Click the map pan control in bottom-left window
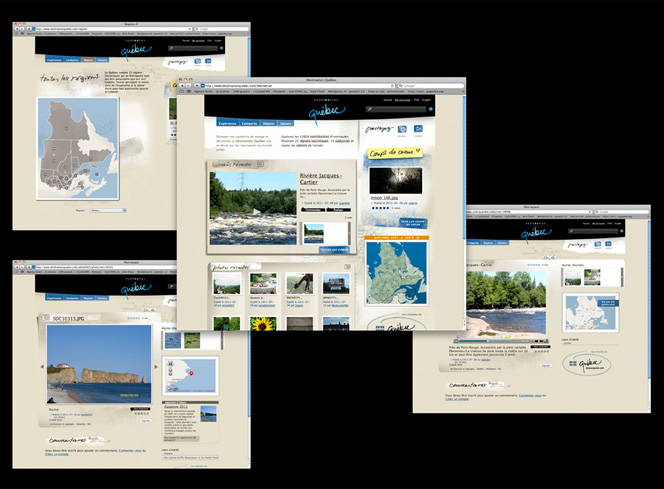Image resolution: width=664 pixels, height=489 pixels. [170, 364]
